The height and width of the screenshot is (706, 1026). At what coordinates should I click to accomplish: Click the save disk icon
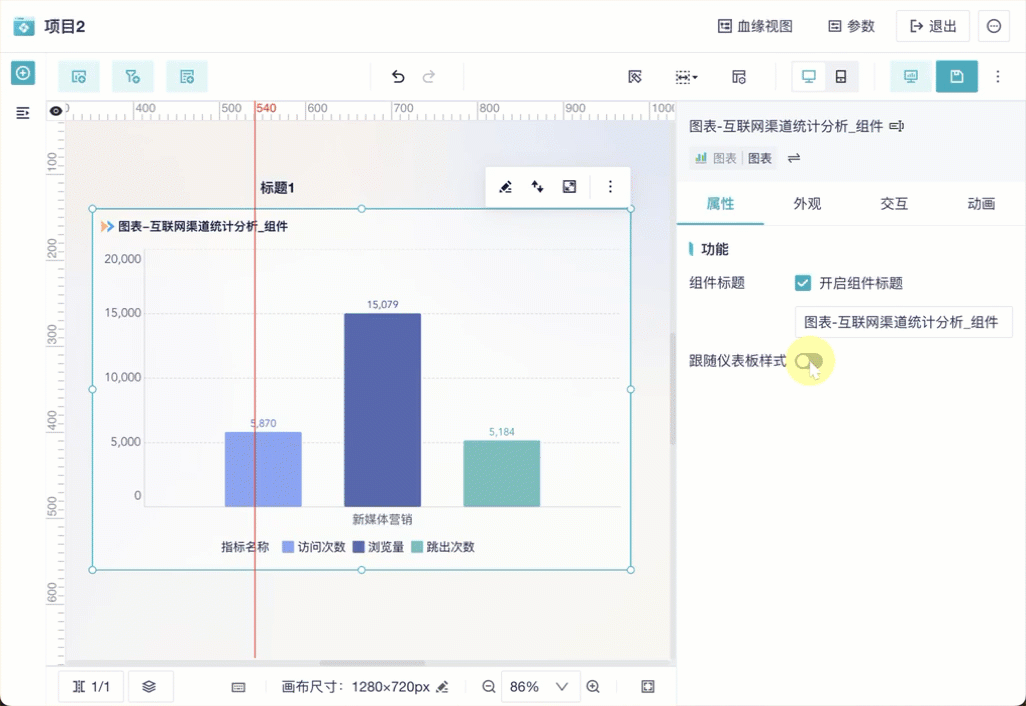coord(957,77)
